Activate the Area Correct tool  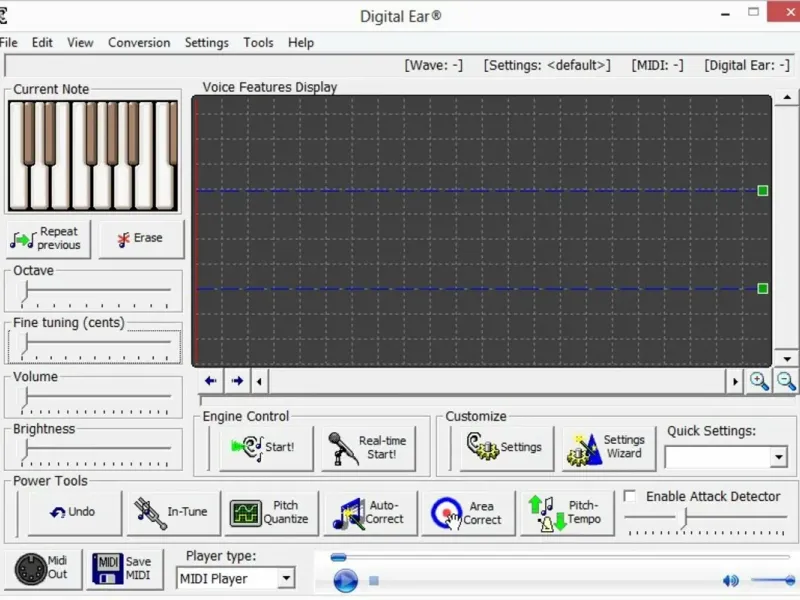468,512
